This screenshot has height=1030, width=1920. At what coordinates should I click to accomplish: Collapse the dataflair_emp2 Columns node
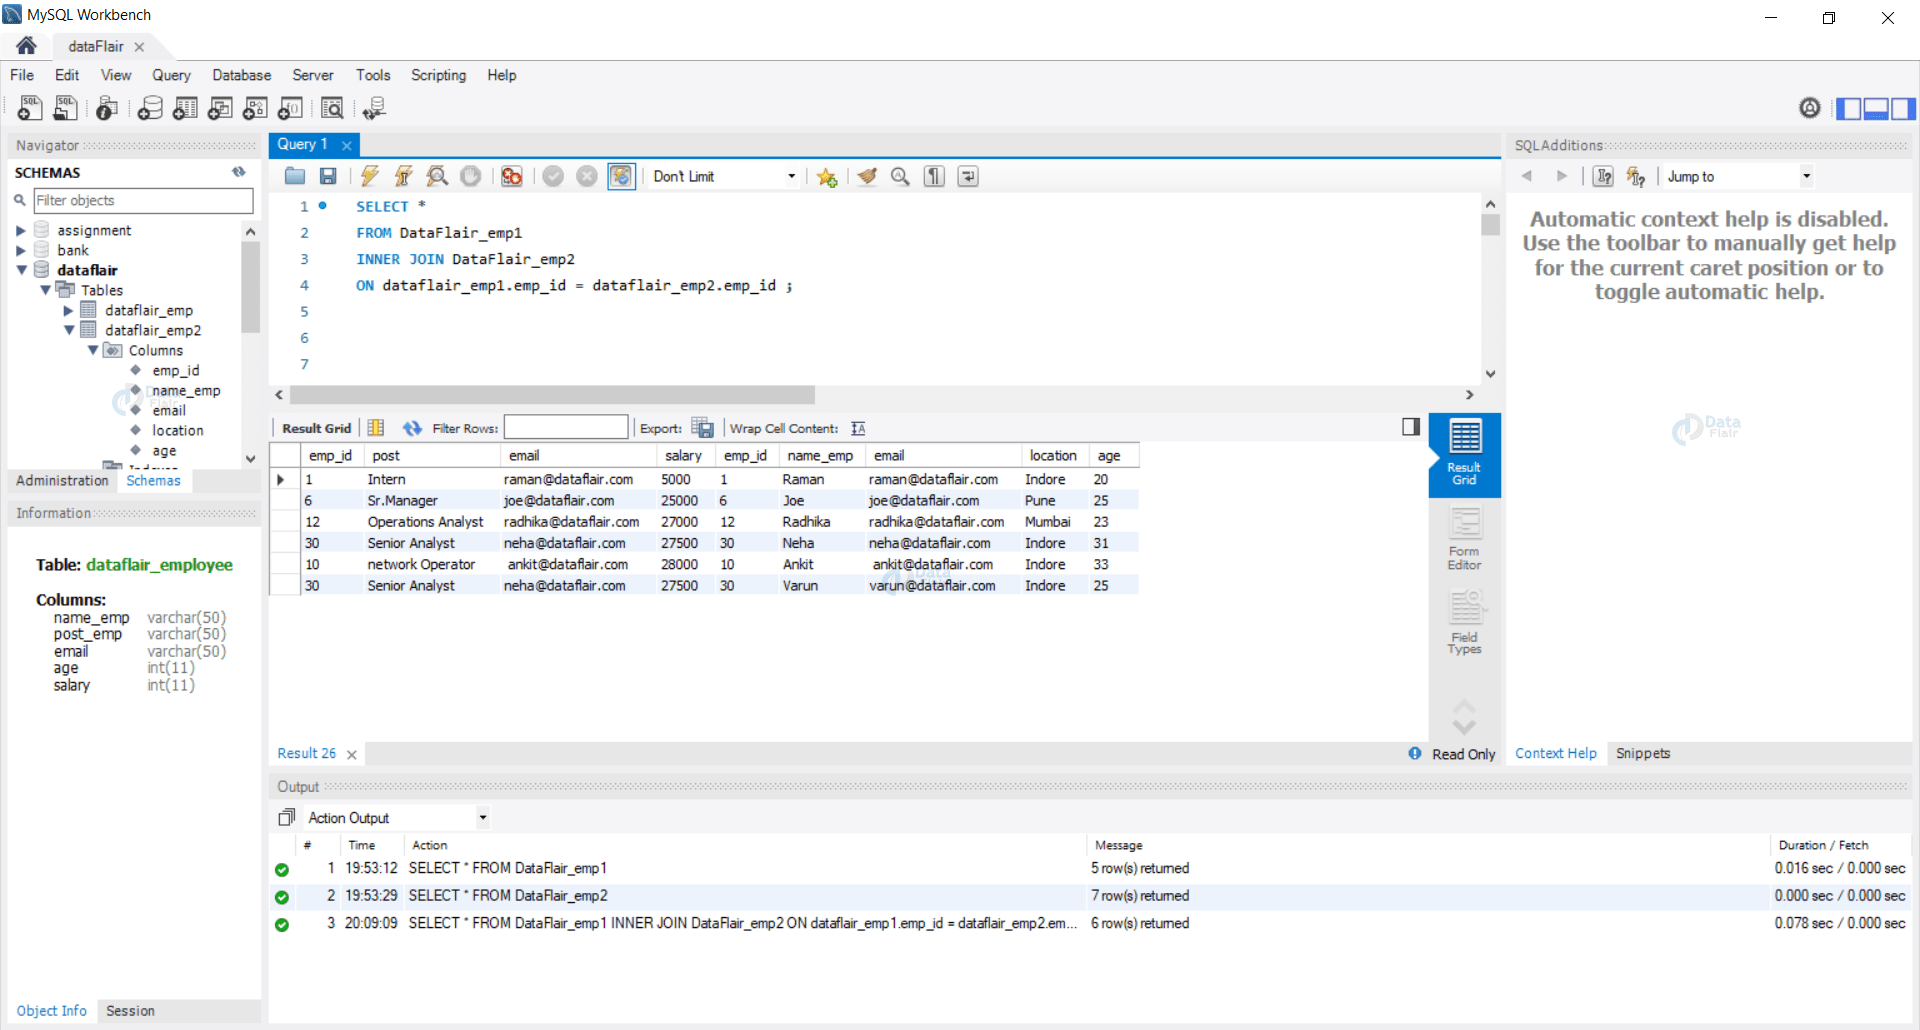pyautogui.click(x=94, y=350)
